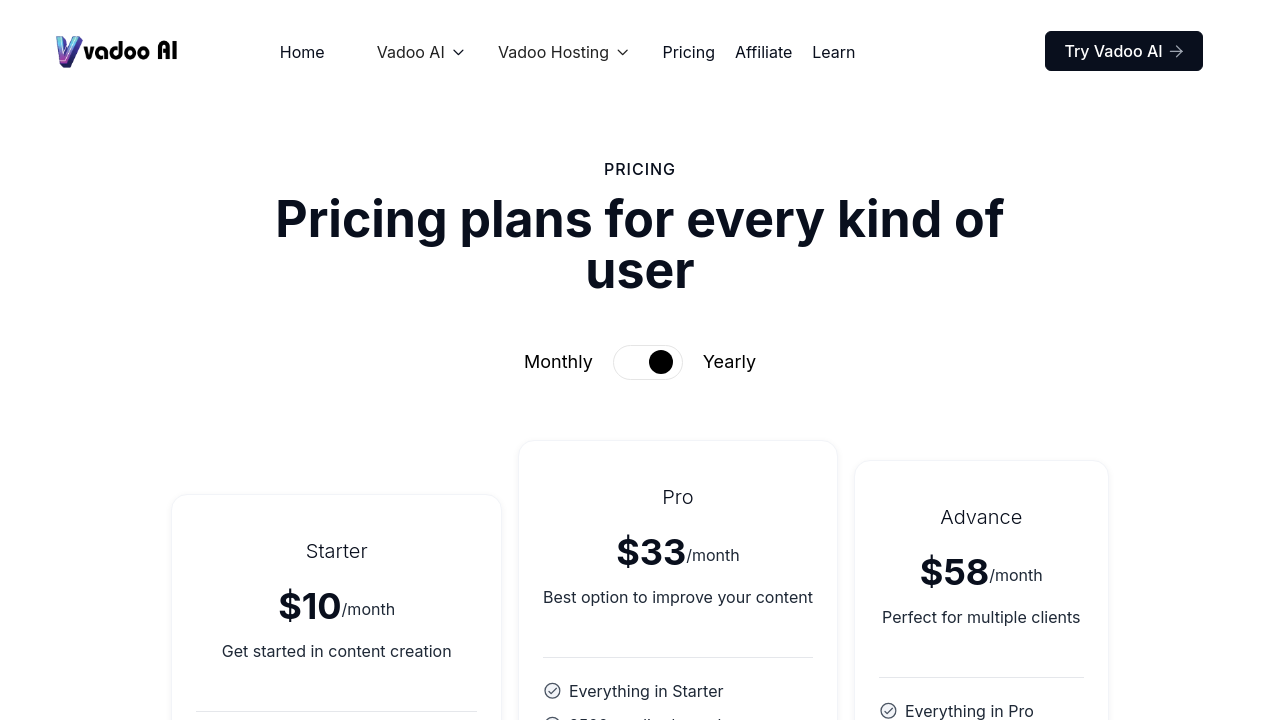The width and height of the screenshot is (1280, 720).
Task: Open the Learn page link
Action: (833, 52)
